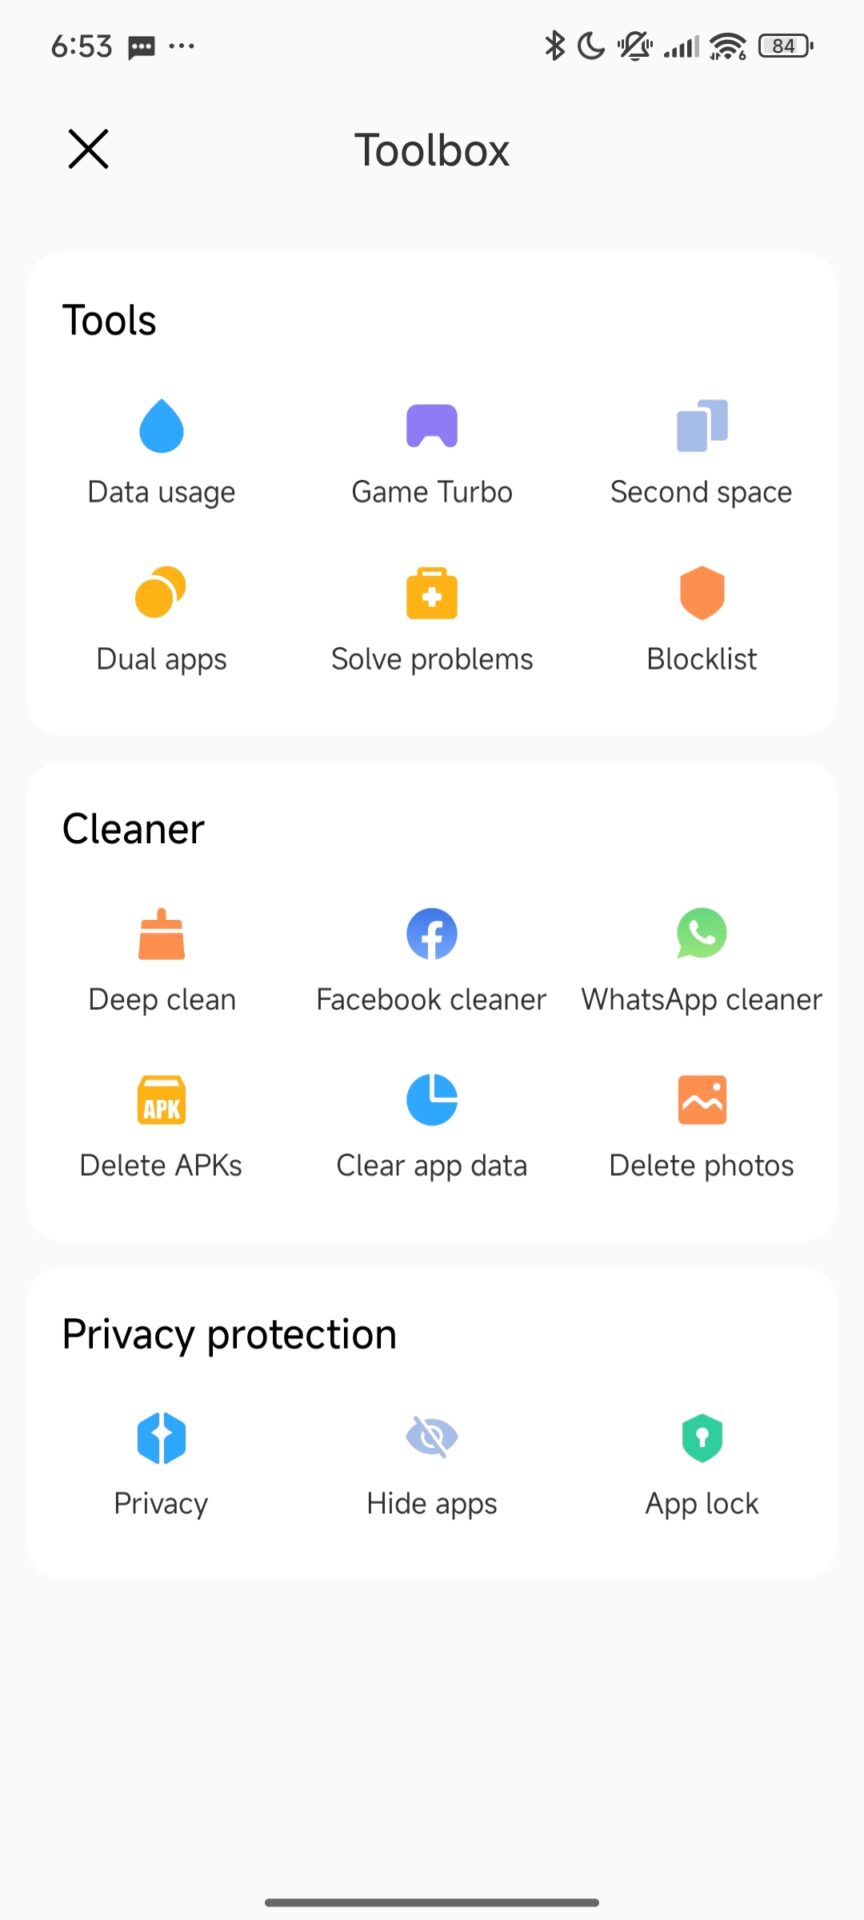The height and width of the screenshot is (1920, 864).
Task: Open Second space icon
Action: pos(702,427)
